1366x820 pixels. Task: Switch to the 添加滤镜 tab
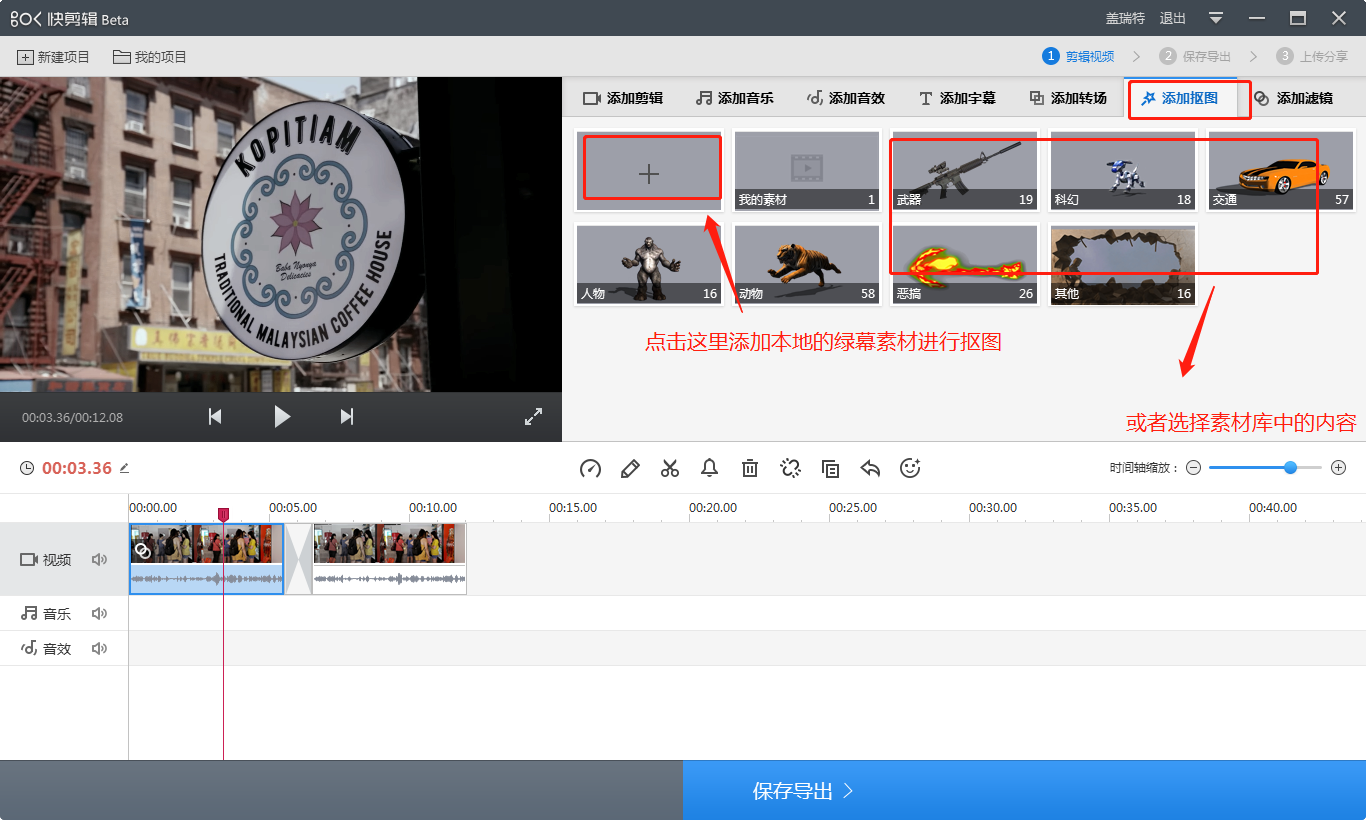coord(1293,98)
